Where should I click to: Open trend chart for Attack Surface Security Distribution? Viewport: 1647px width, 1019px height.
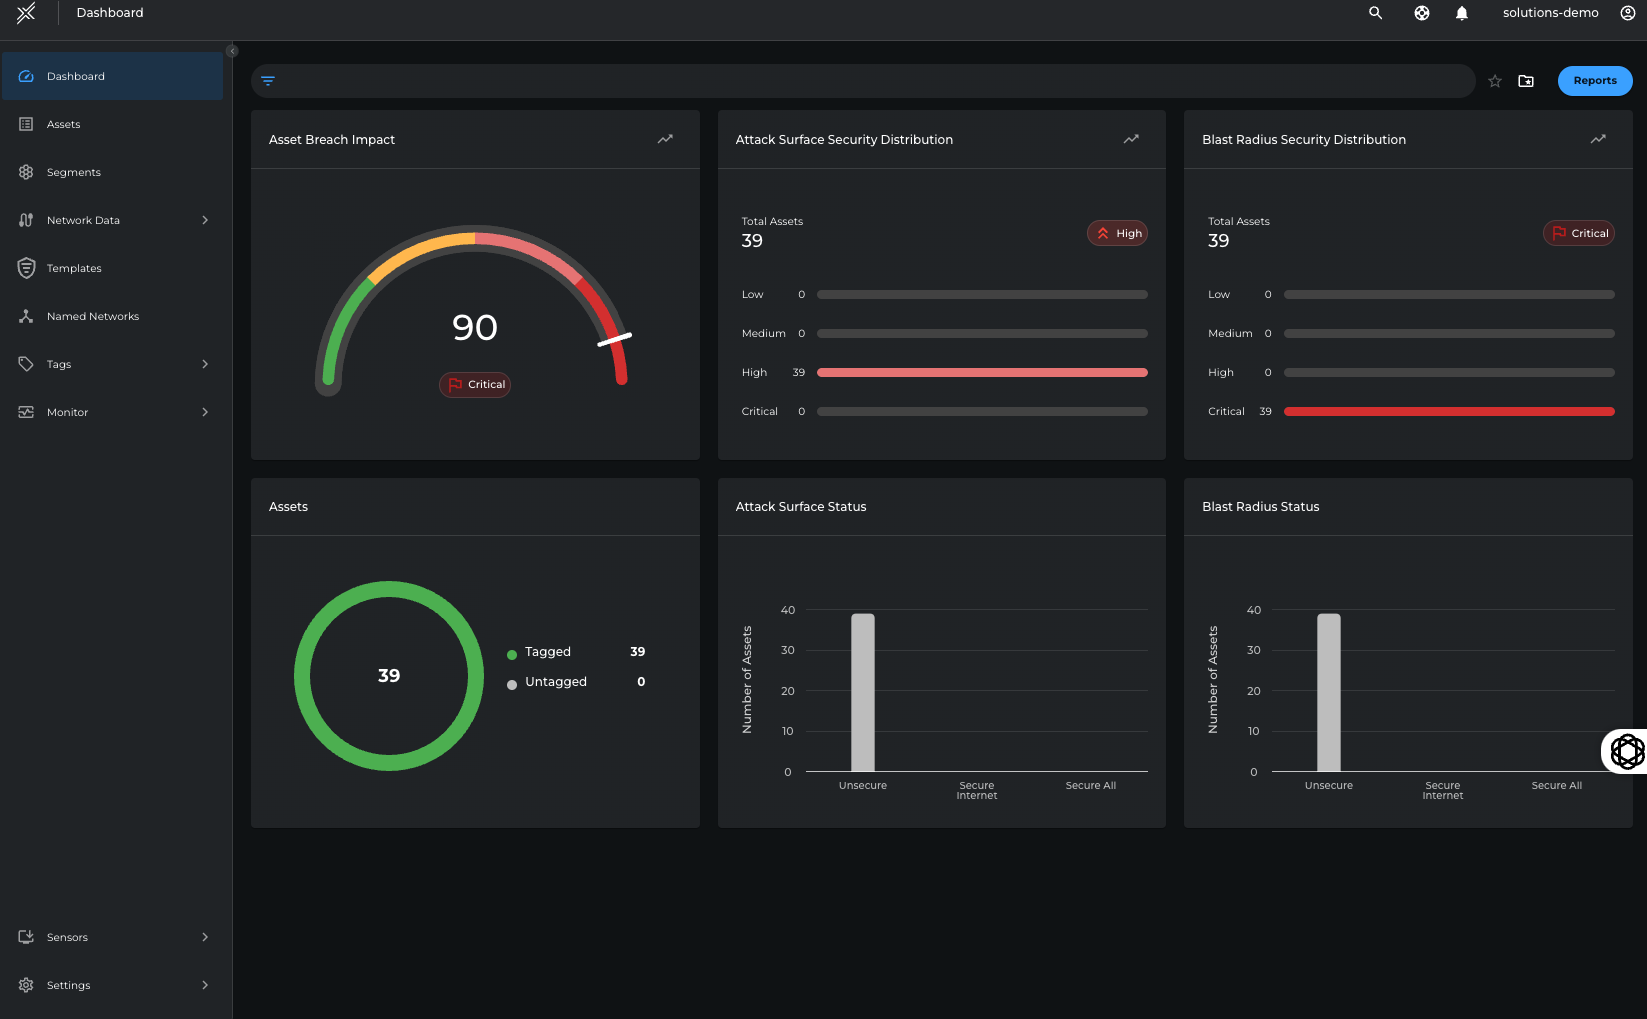(1131, 139)
